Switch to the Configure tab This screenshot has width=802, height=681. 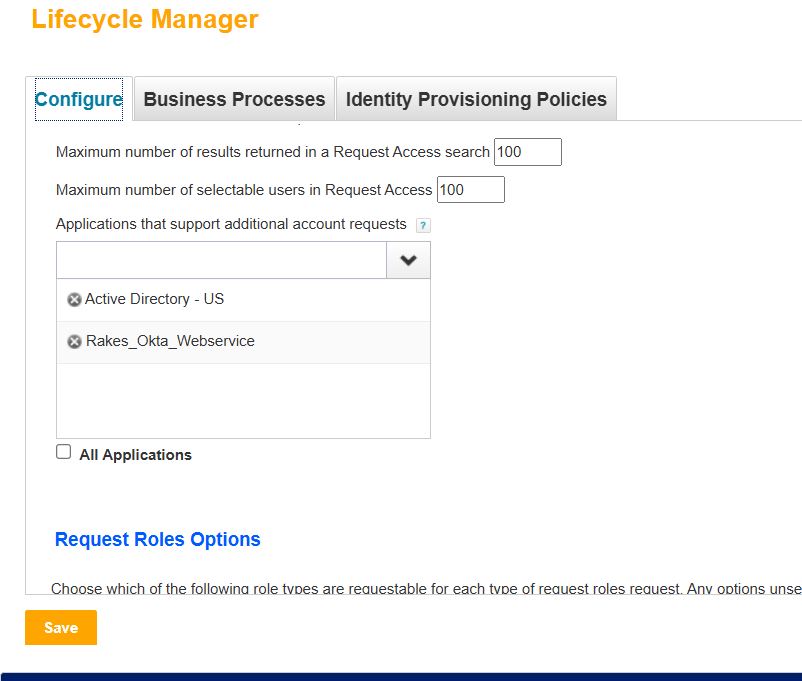click(x=79, y=99)
